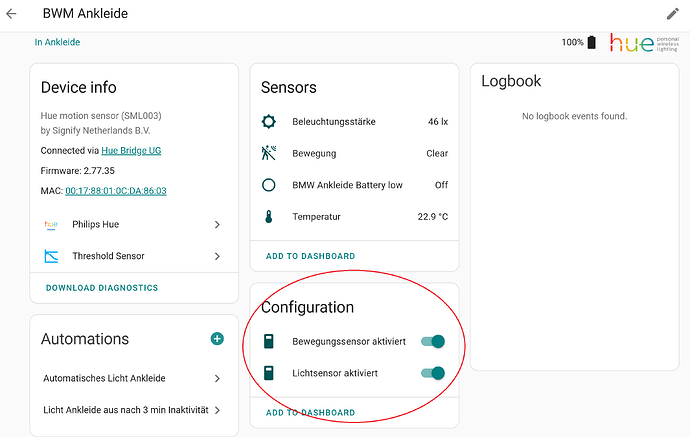This screenshot has height=437, width=690.
Task: Click the Bewegungssensor aktiviert label
Action: click(x=349, y=342)
